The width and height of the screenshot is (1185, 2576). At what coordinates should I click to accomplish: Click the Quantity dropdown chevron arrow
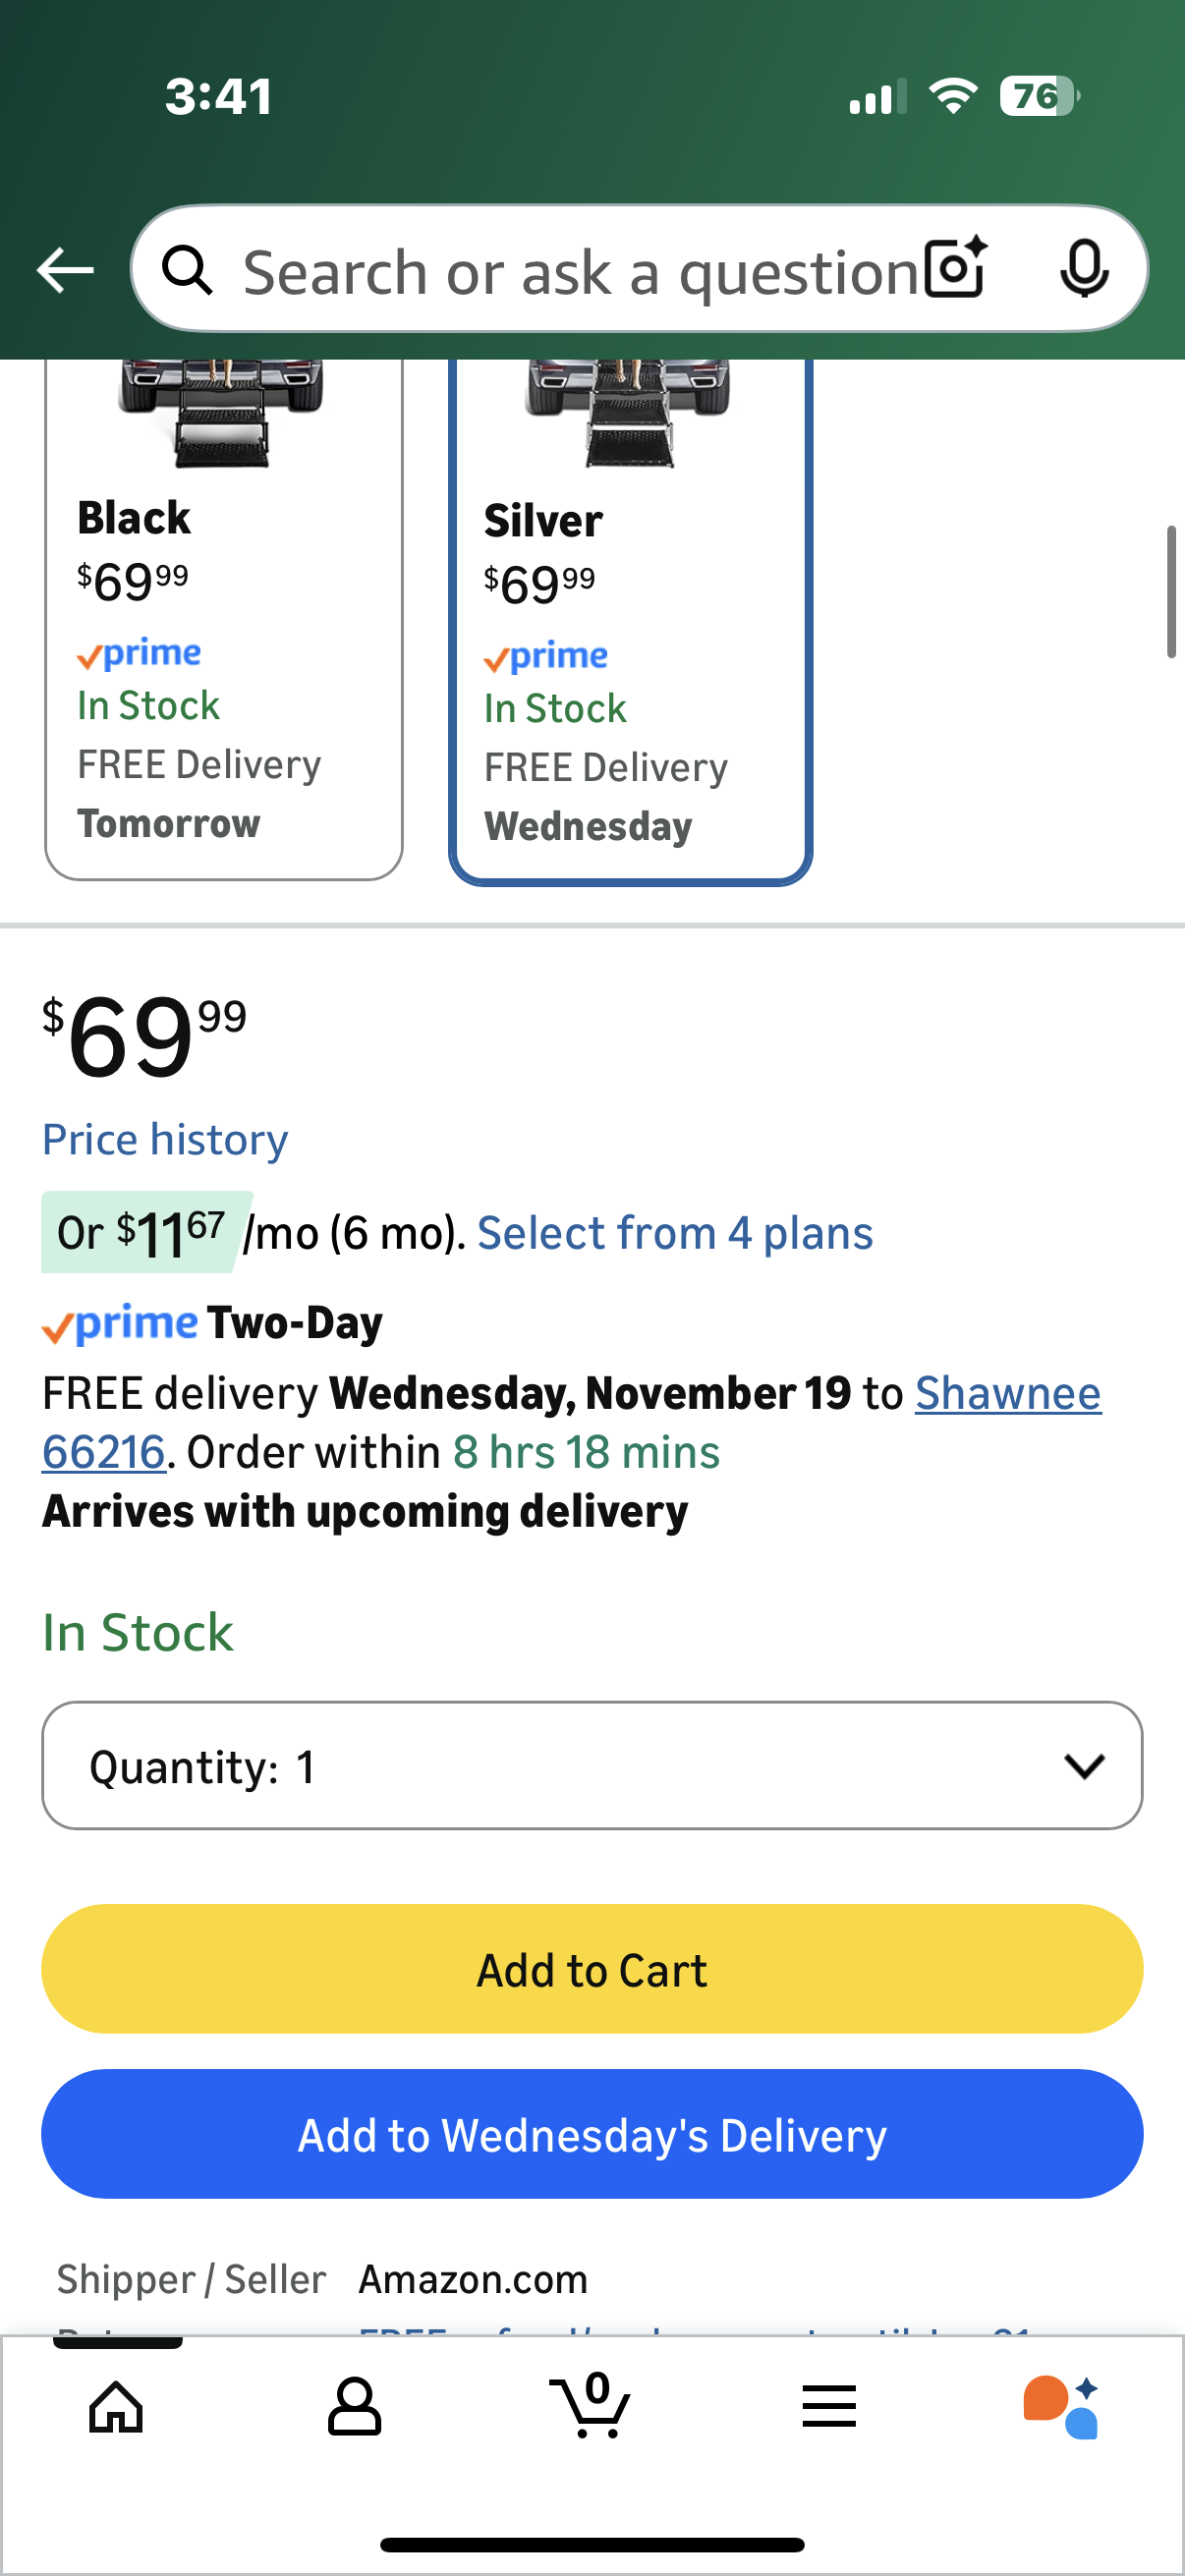click(1084, 1766)
